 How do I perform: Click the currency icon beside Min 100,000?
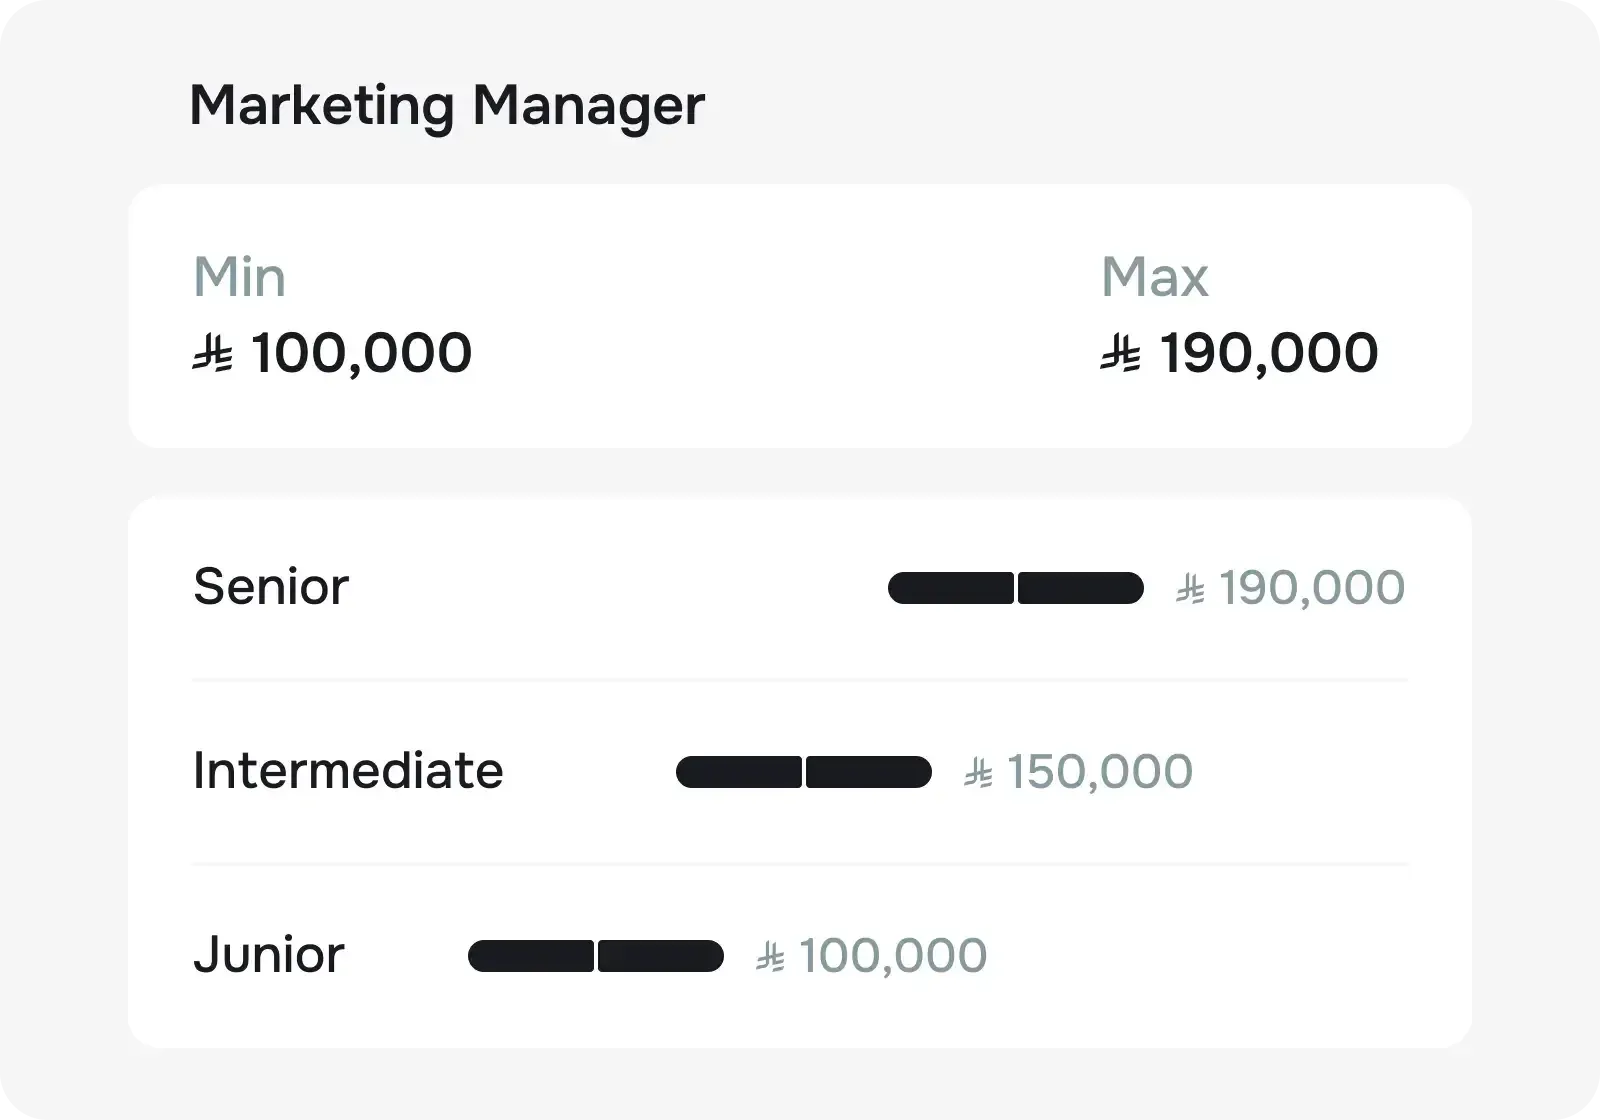pos(212,354)
